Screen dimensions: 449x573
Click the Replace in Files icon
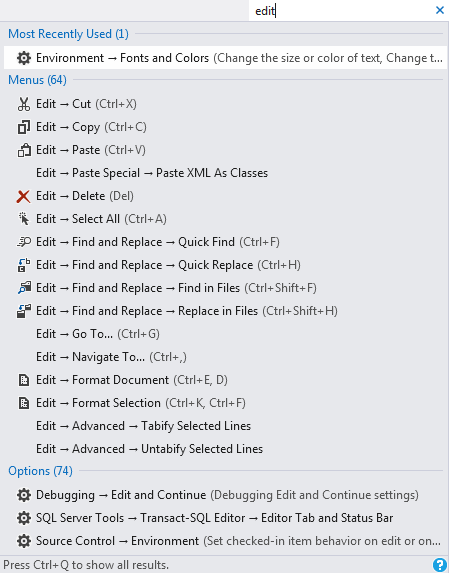tap(24, 311)
